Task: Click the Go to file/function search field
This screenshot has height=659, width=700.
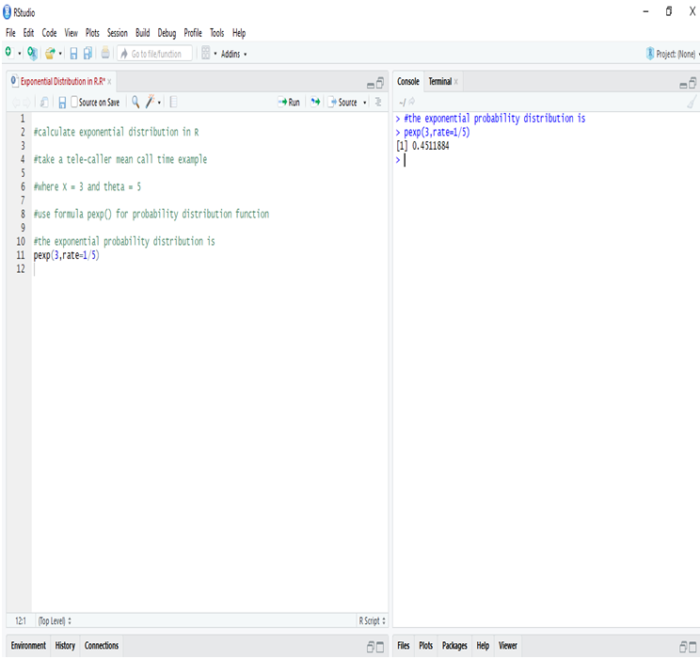Action: [x=155, y=53]
